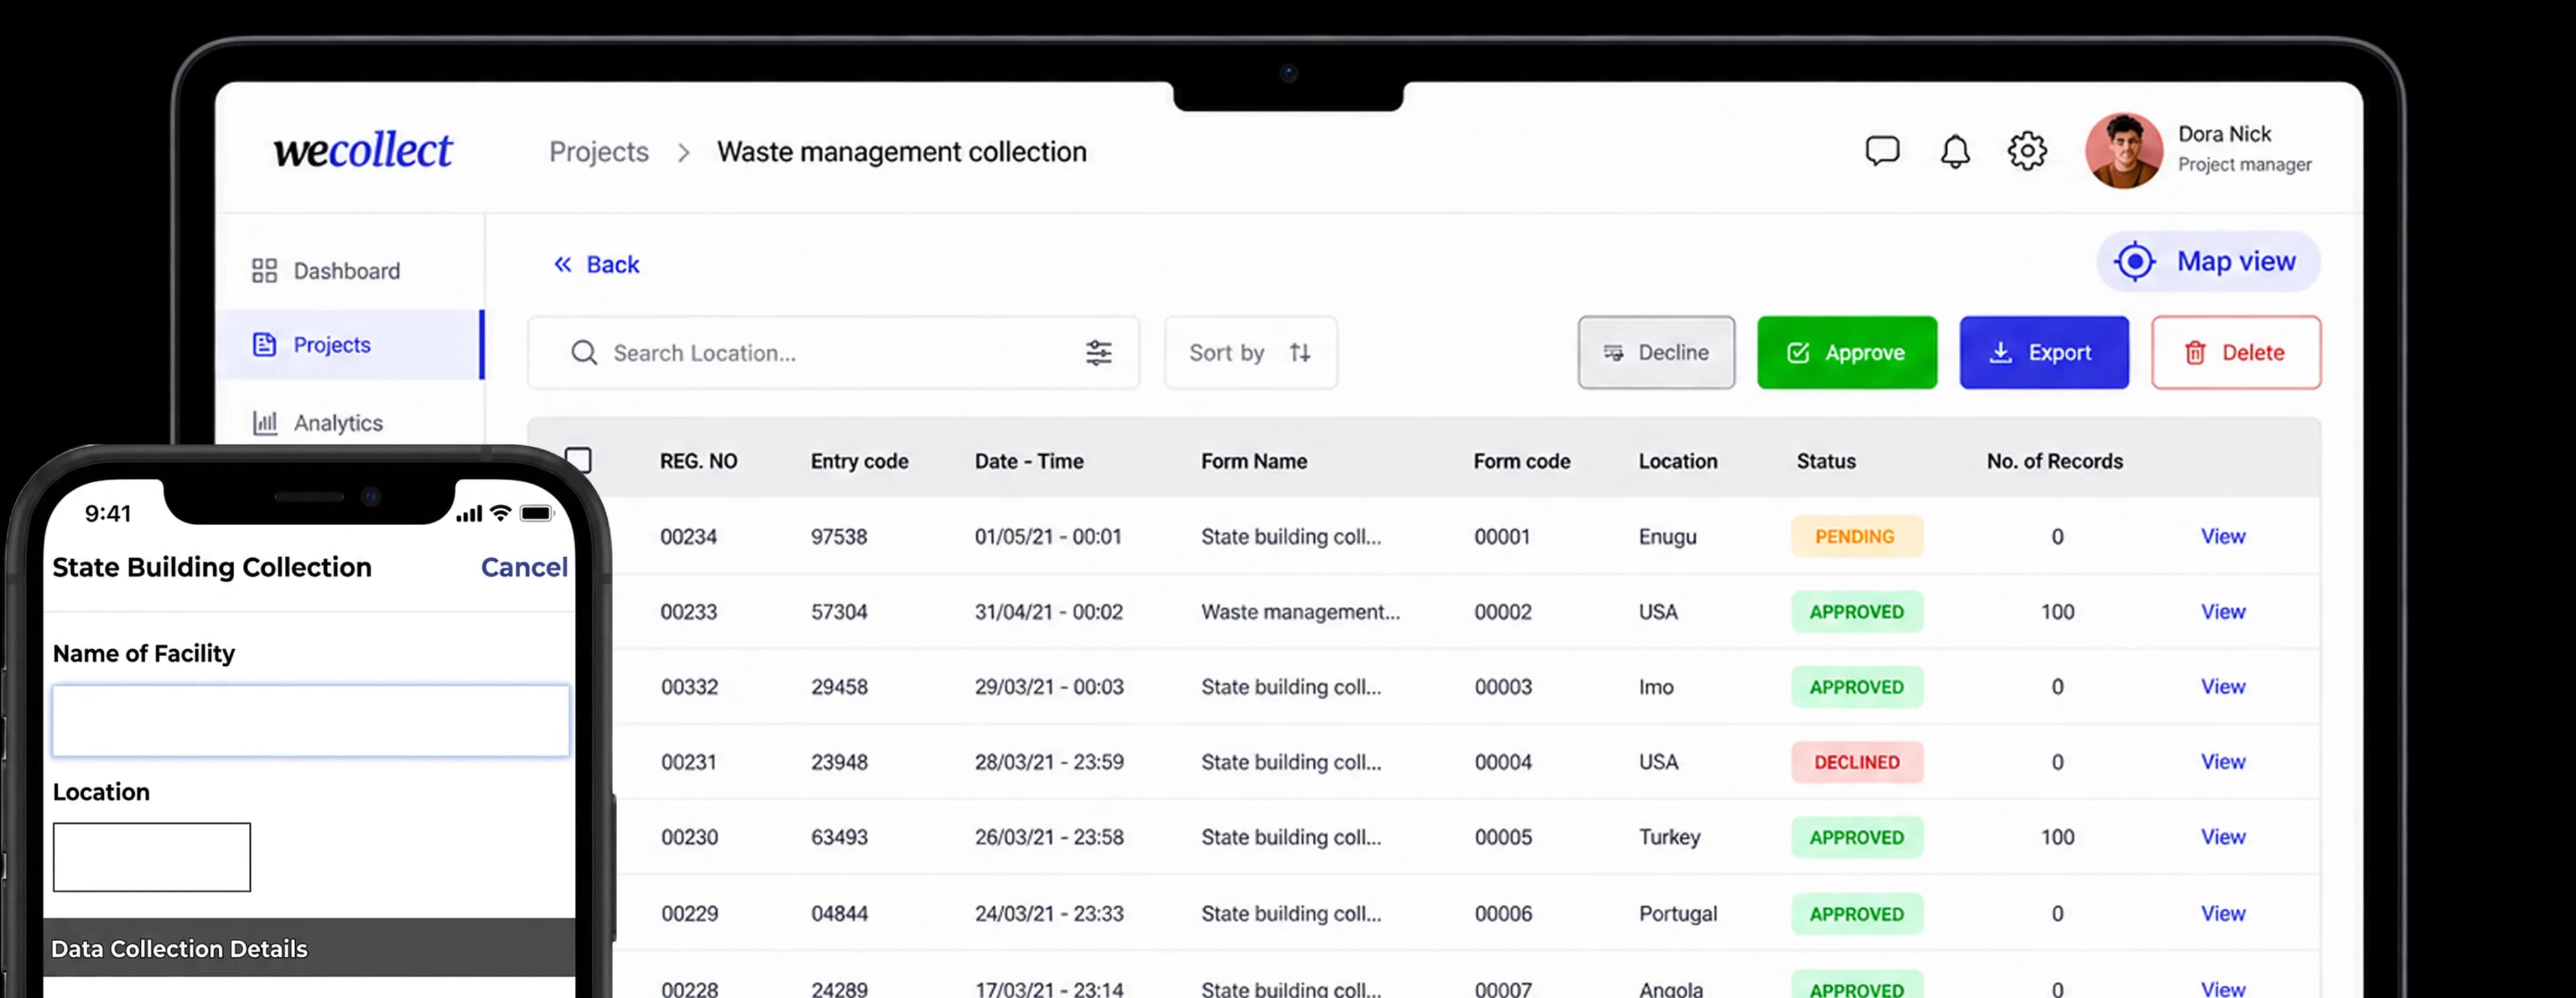View the Imo record row 00332
2576x998 pixels.
coord(2222,686)
